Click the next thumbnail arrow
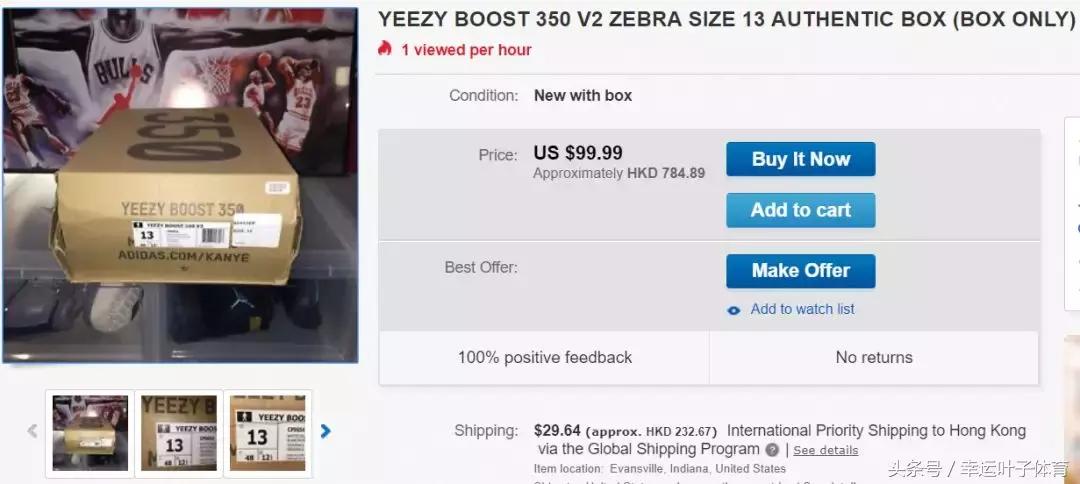1080x484 pixels. pyautogui.click(x=325, y=432)
